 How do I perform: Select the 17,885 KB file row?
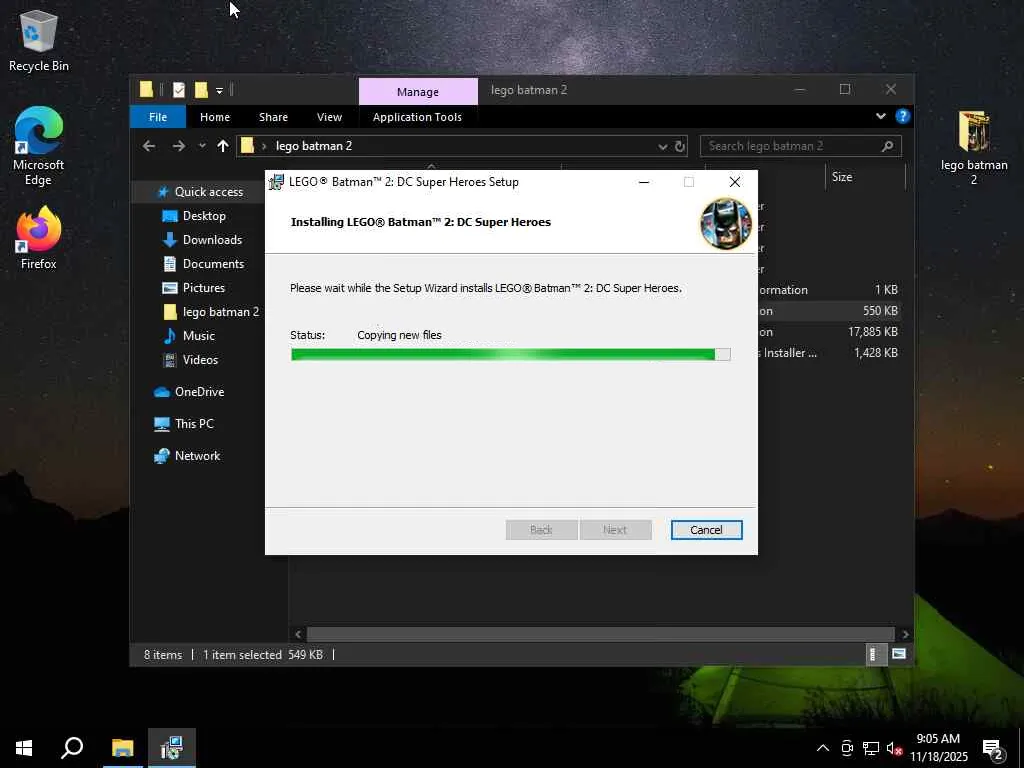pos(829,332)
